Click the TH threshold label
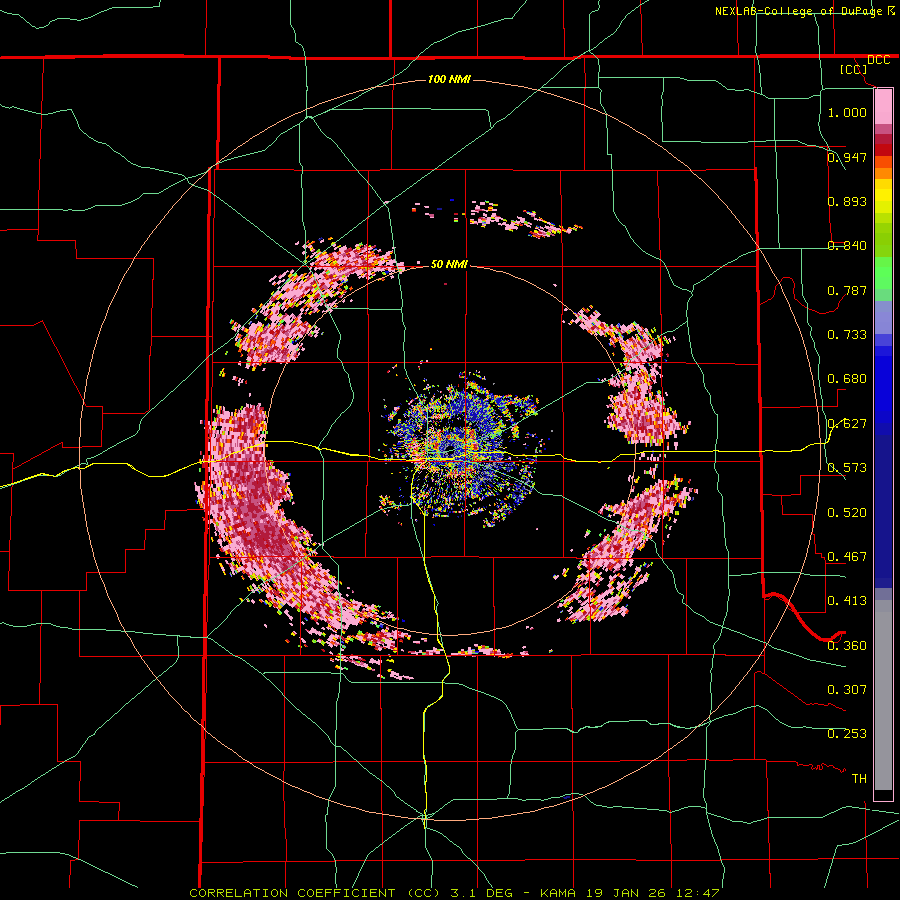Image resolution: width=900 pixels, height=900 pixels. coord(859,778)
